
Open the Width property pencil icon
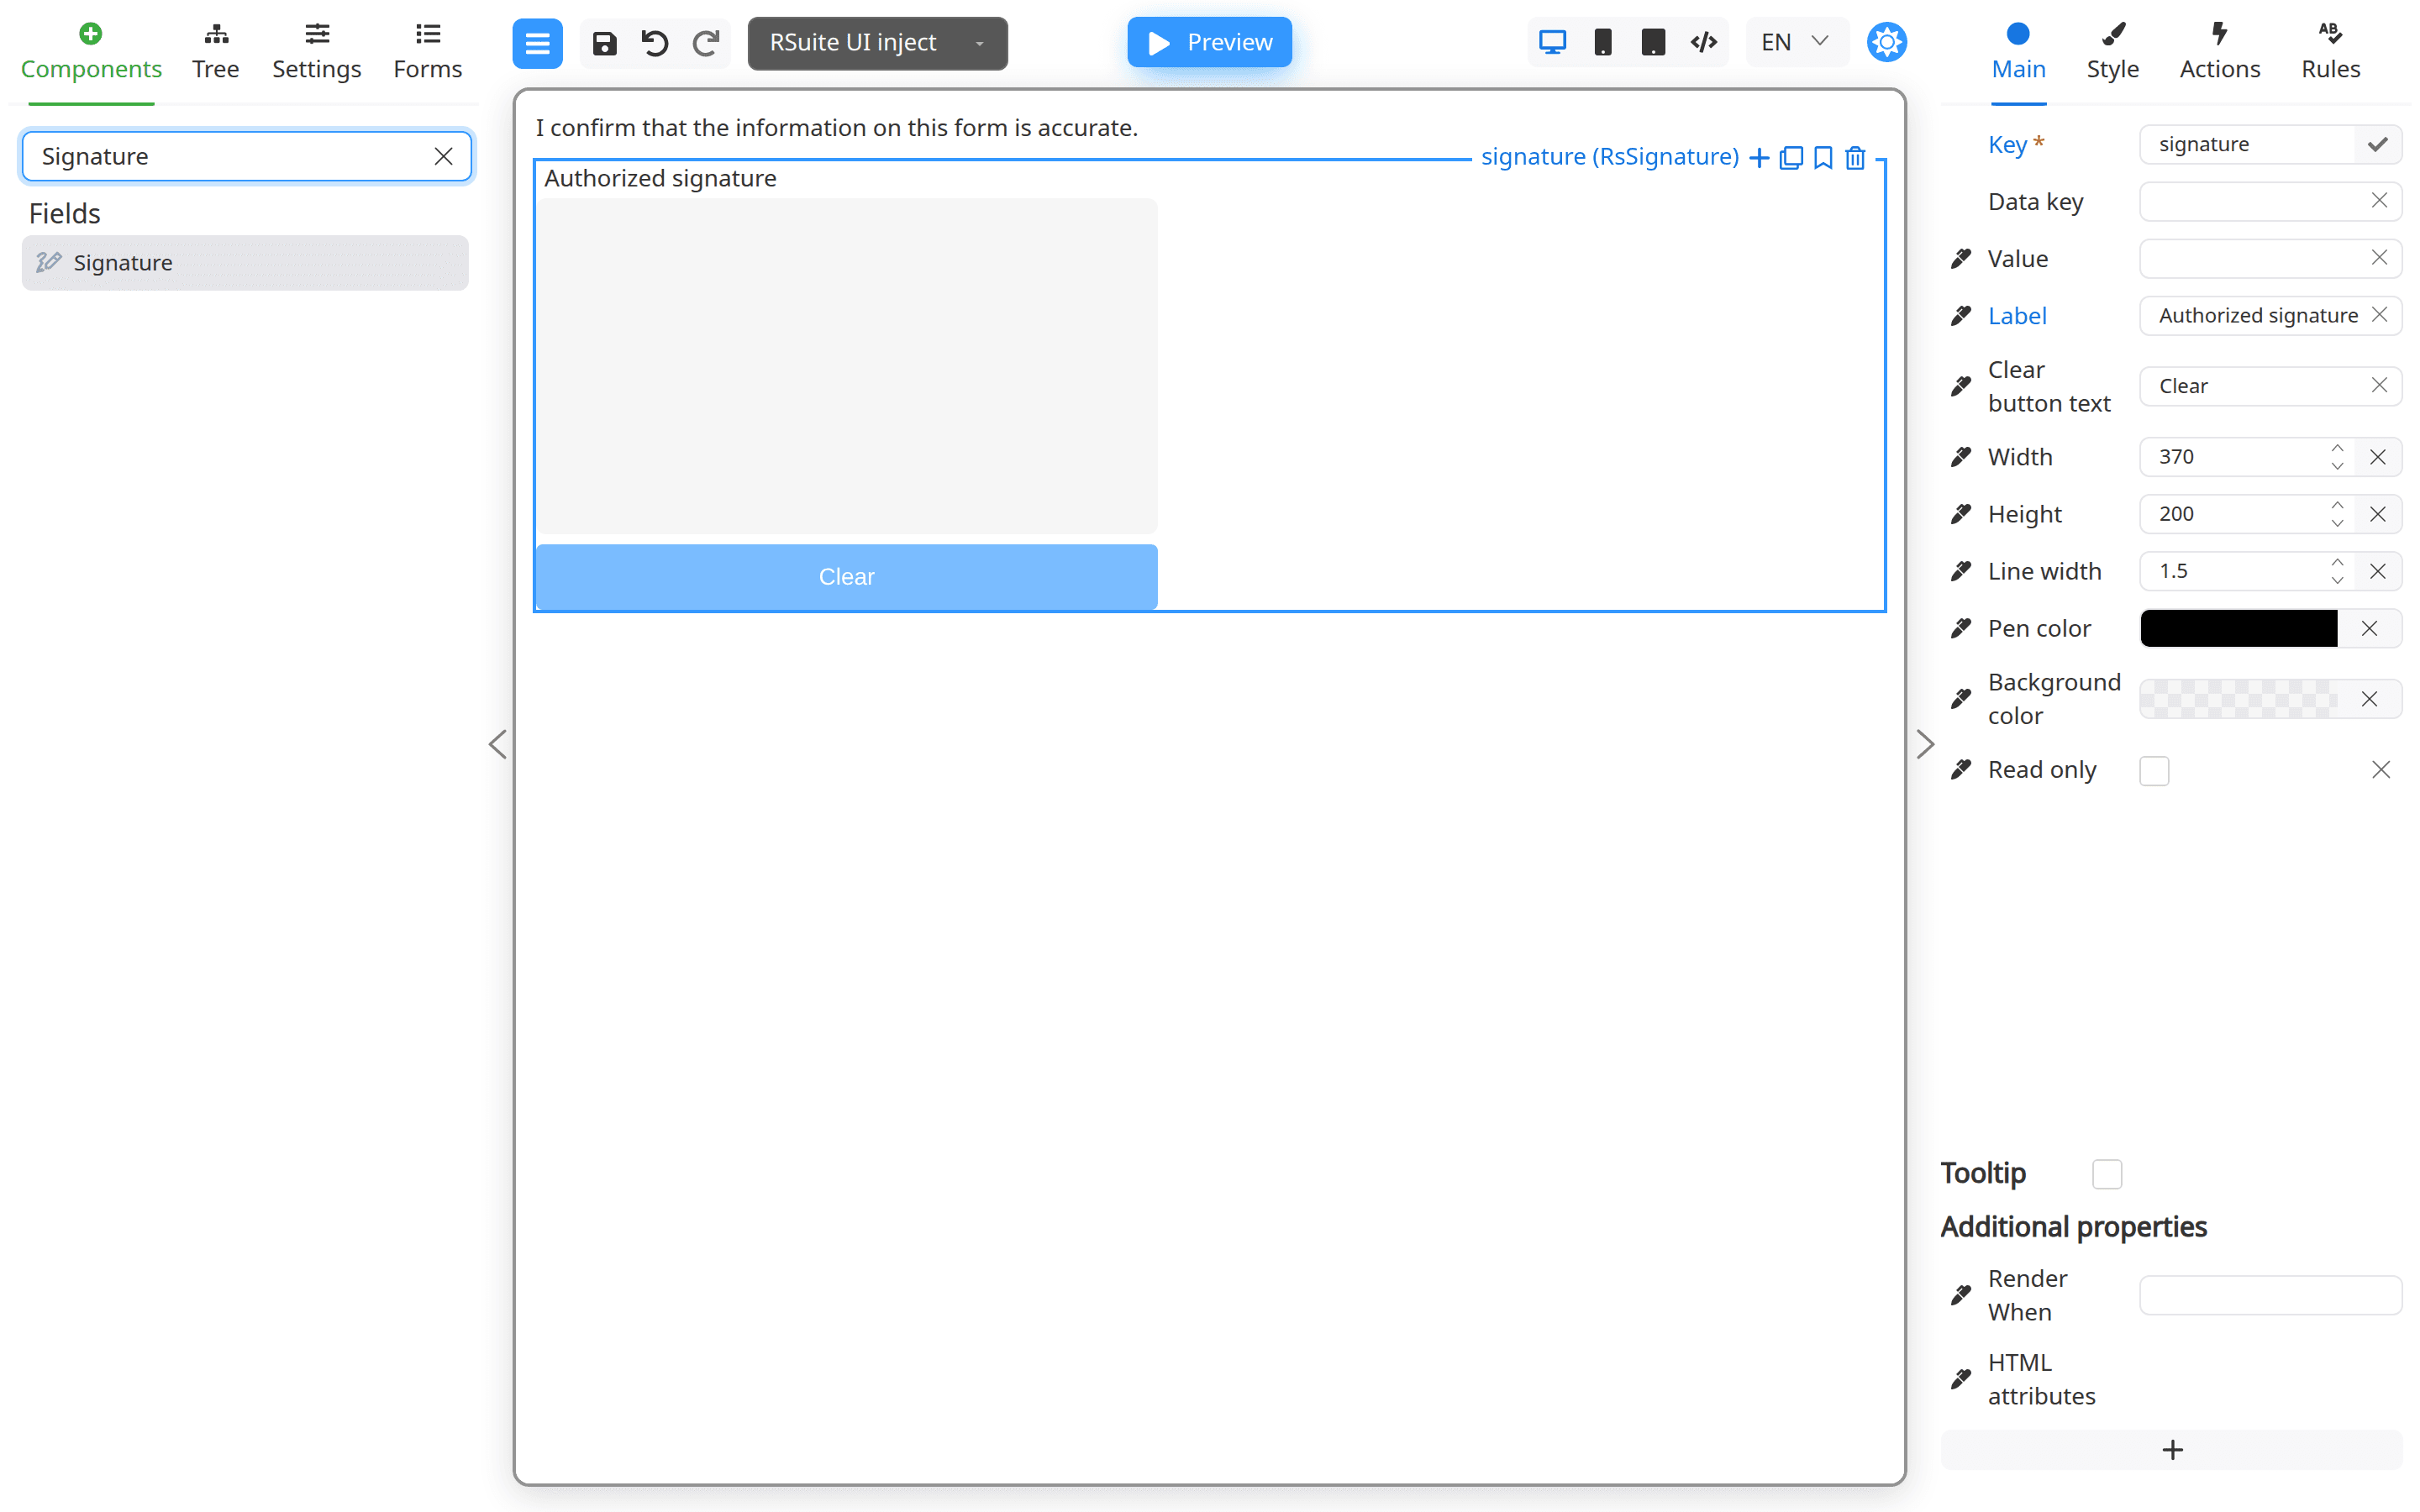click(x=1961, y=457)
